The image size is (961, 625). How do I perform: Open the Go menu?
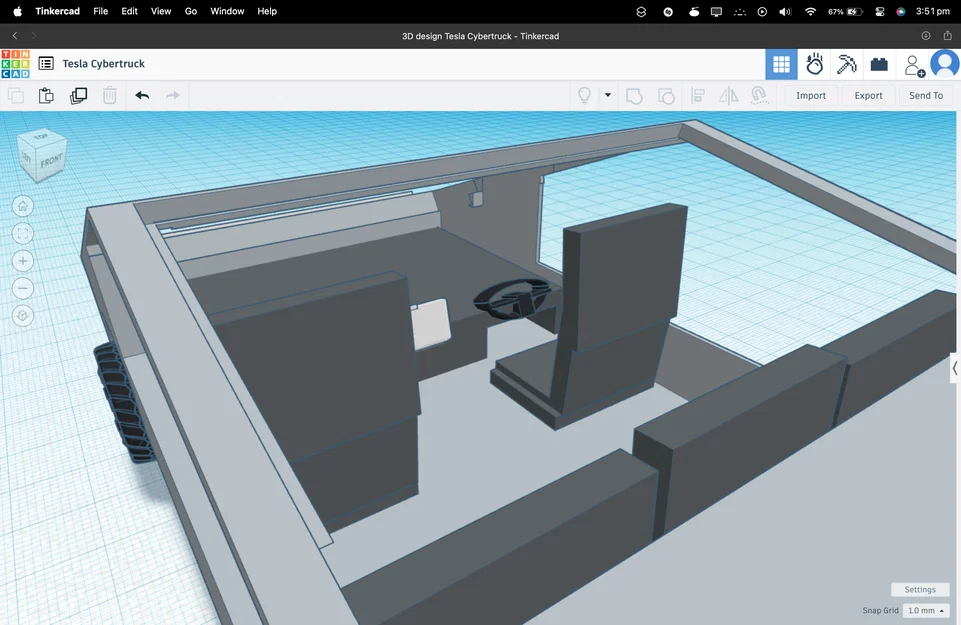coord(191,11)
